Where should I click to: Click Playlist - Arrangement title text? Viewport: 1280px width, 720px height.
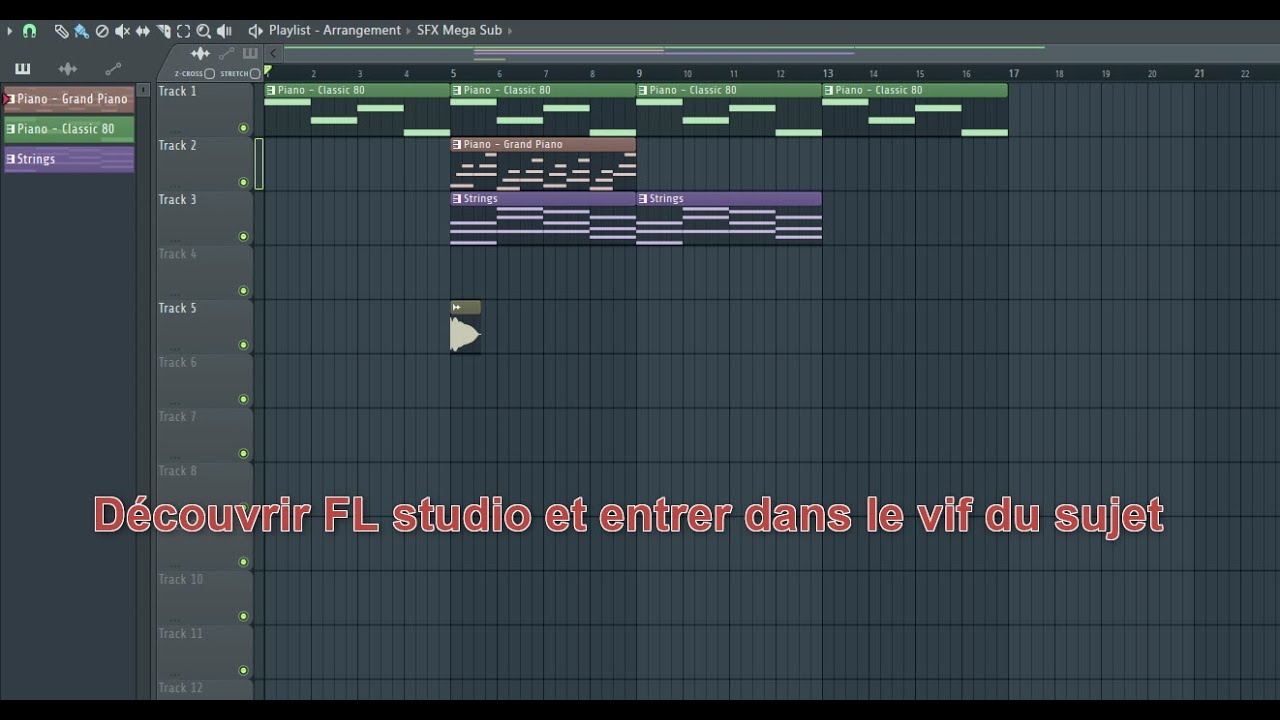[335, 31]
